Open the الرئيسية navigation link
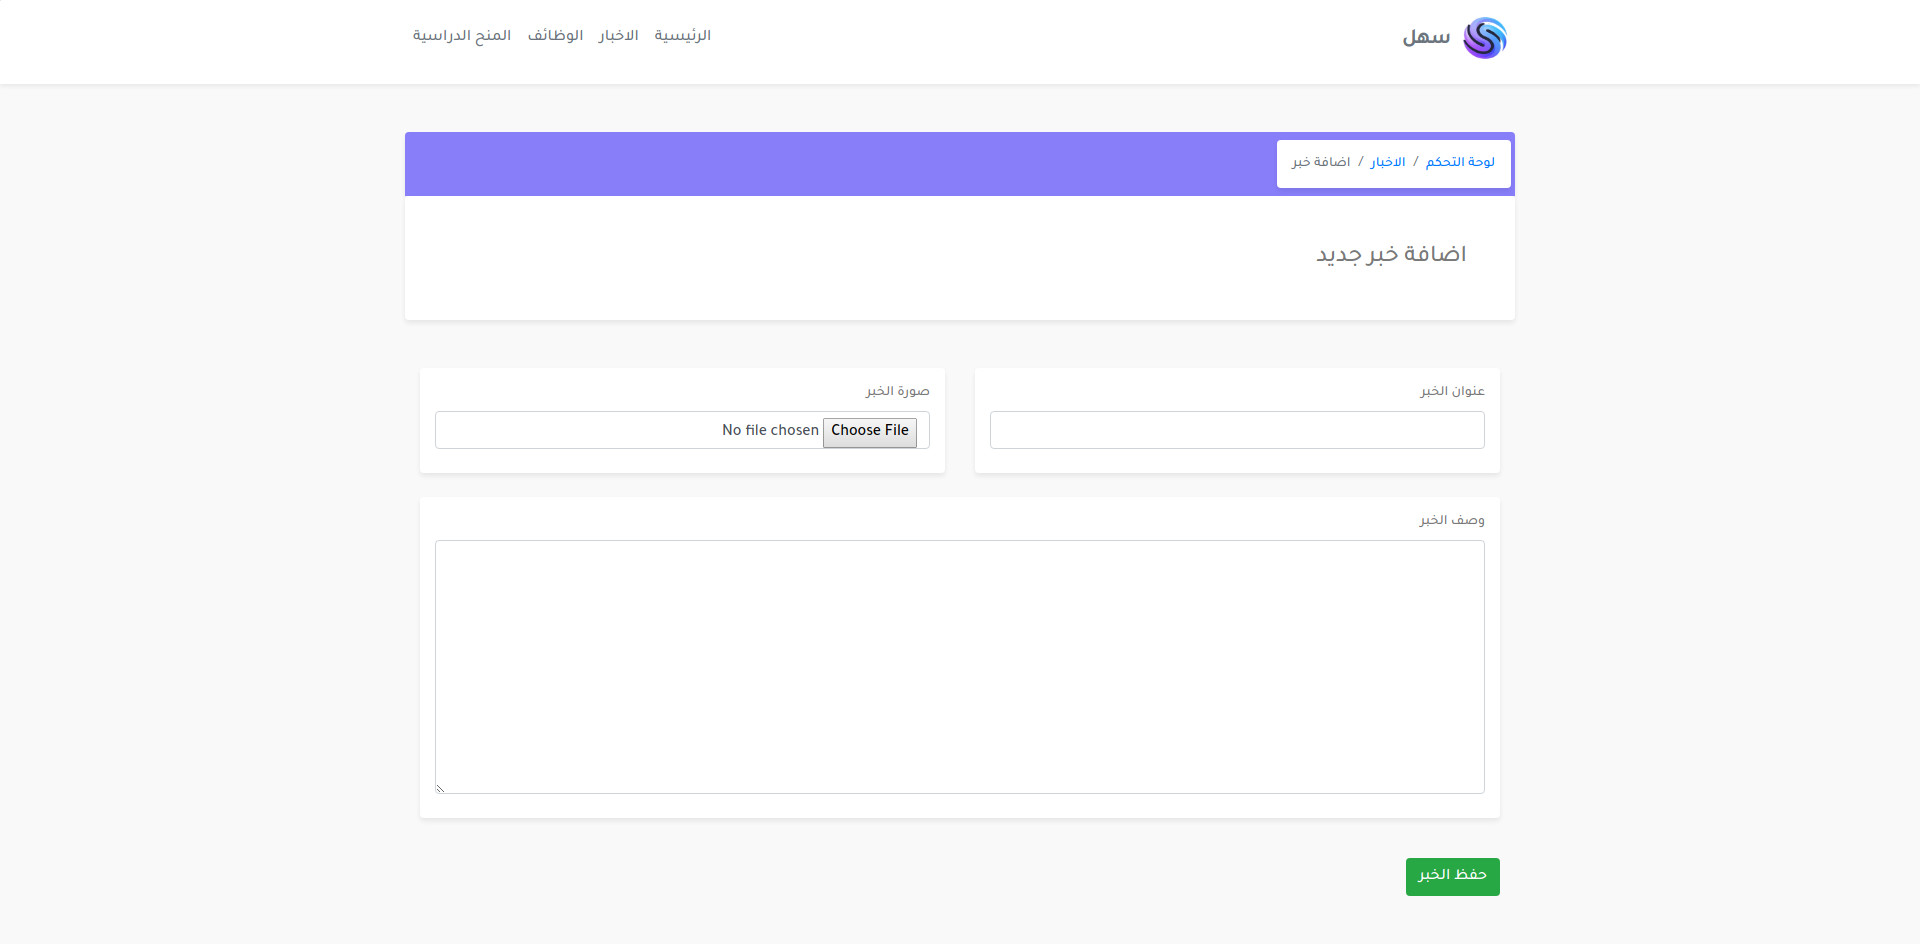The height and width of the screenshot is (944, 1920). point(683,35)
